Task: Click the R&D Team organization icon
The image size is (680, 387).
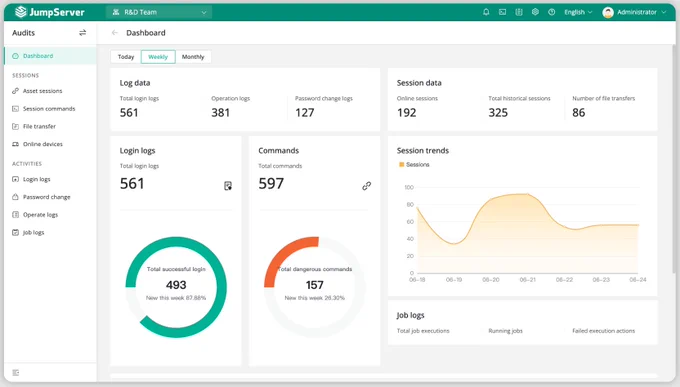Action: [x=116, y=12]
